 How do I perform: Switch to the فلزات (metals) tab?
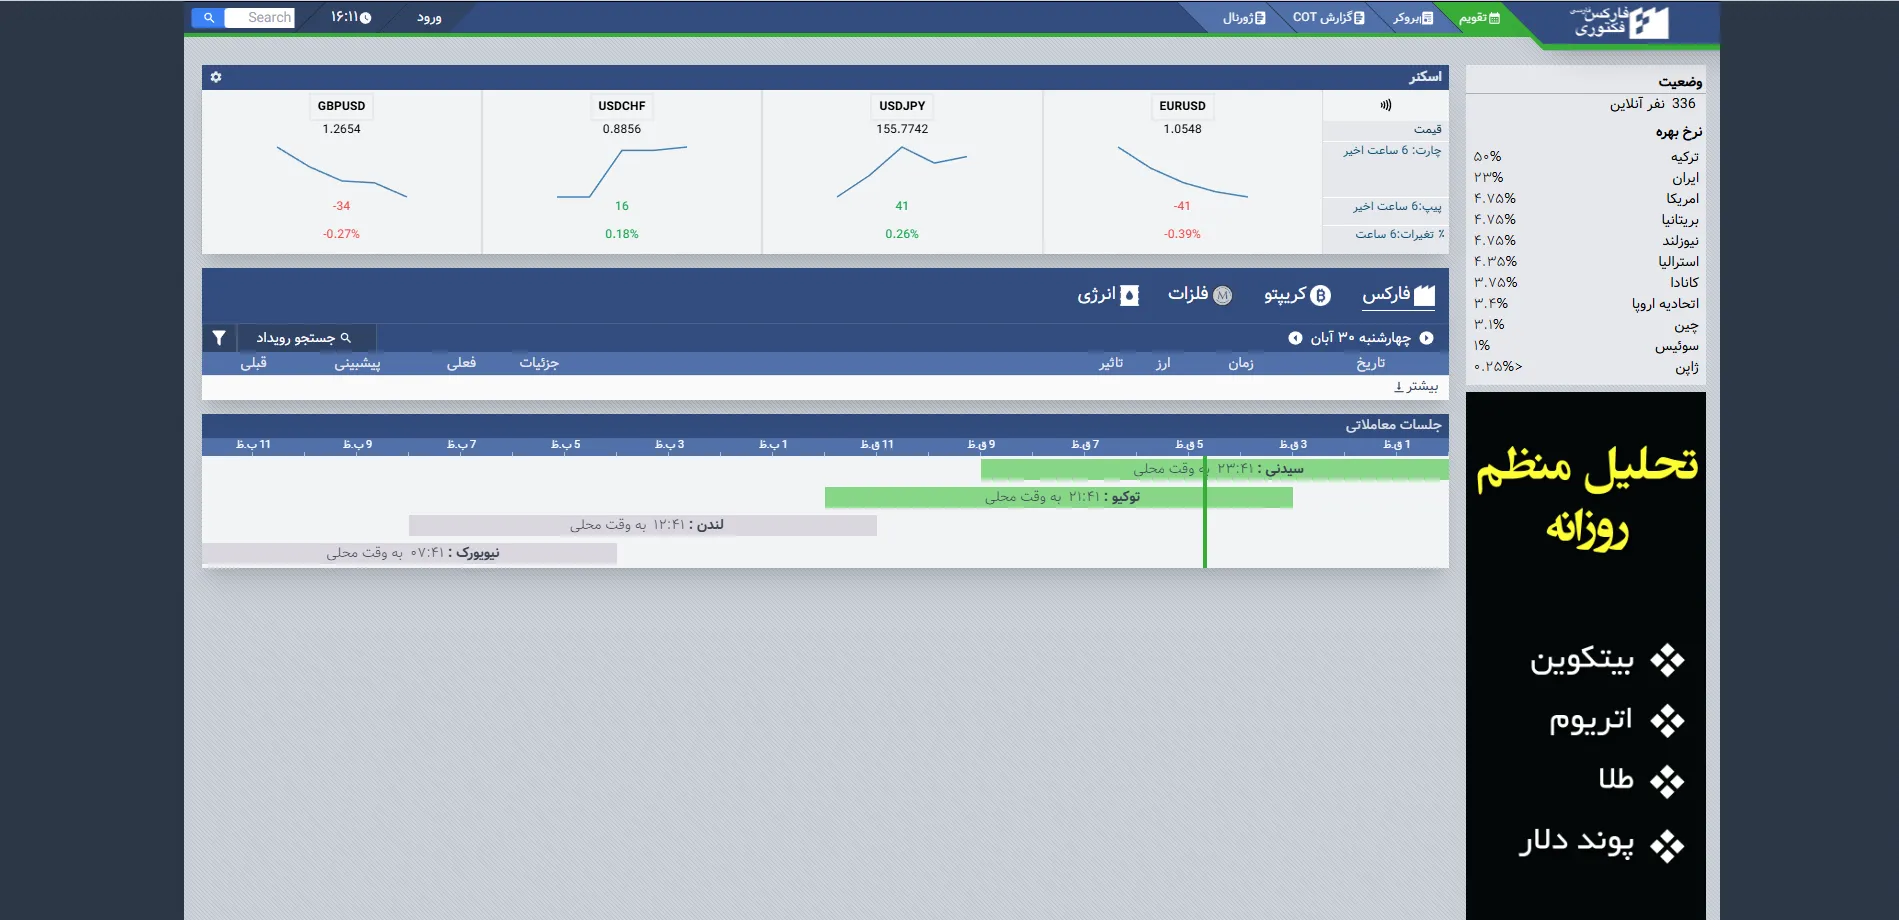coord(1199,295)
